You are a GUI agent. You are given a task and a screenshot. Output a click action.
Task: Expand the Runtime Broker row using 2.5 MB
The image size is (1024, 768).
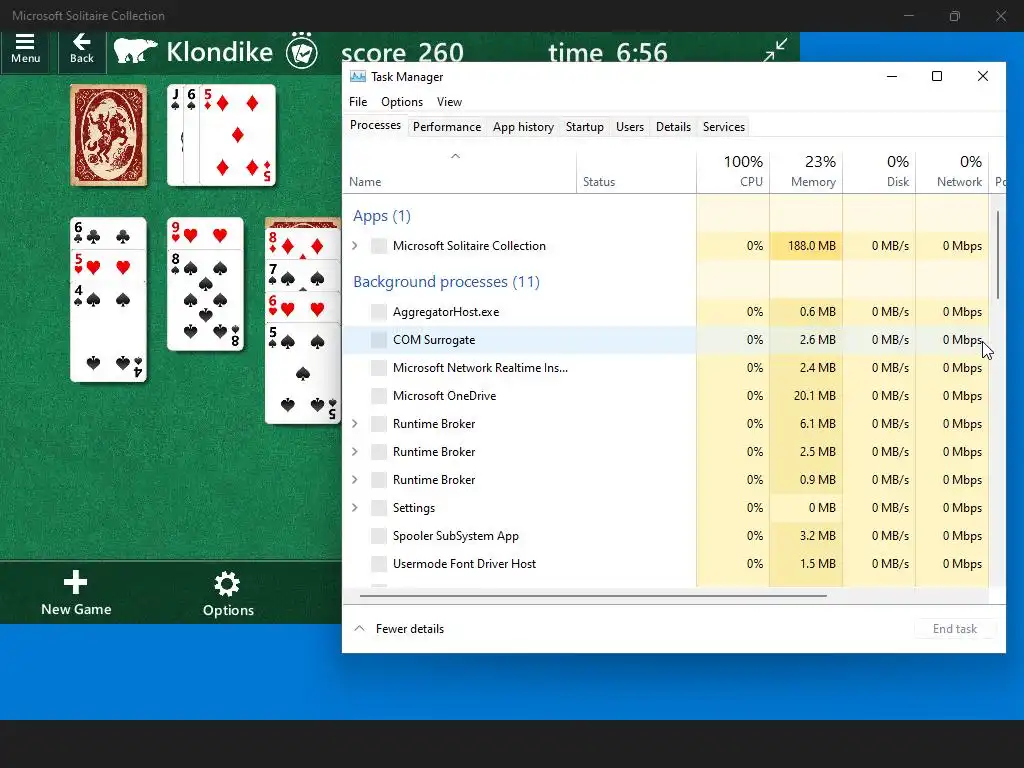pos(355,452)
